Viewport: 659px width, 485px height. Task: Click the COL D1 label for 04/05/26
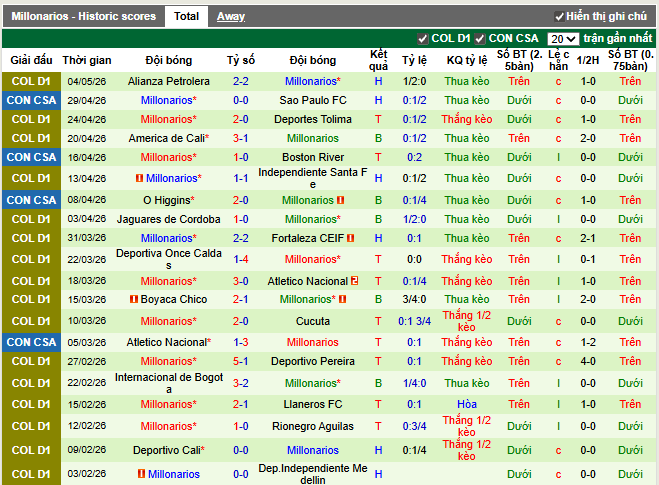(32, 81)
